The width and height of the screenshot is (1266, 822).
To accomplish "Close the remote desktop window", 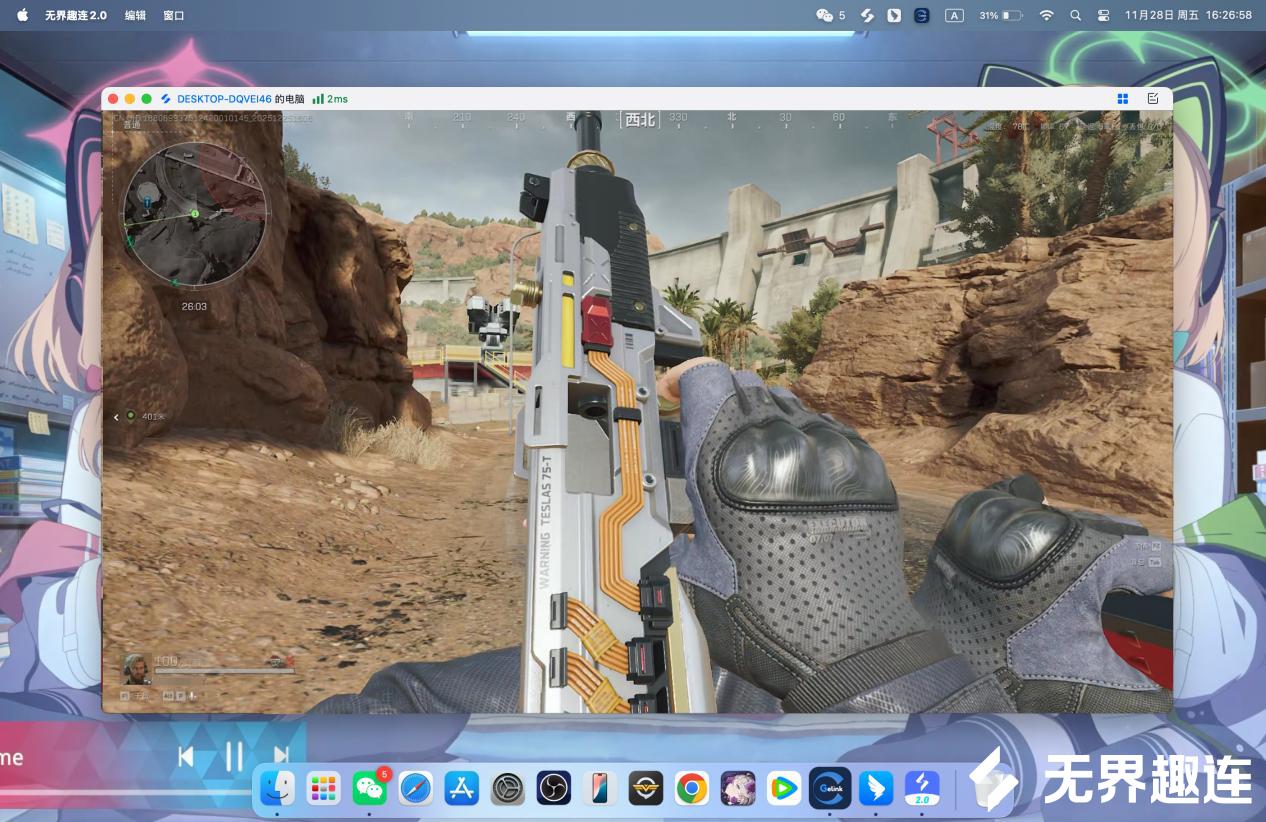I will 113,99.
